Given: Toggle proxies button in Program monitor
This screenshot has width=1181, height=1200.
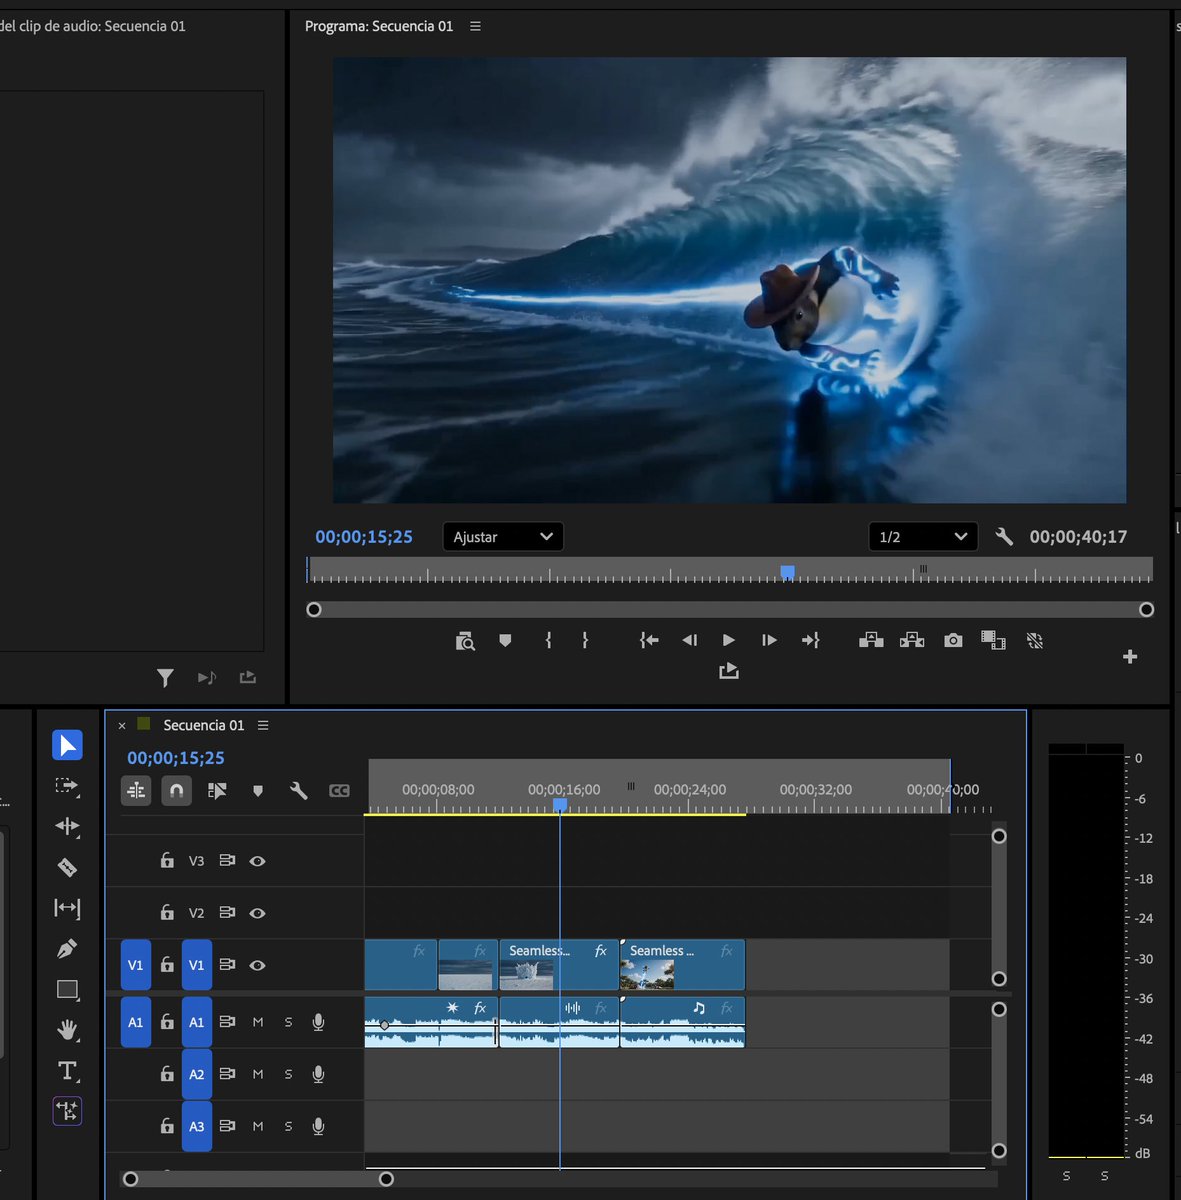Looking at the screenshot, I should coord(1035,640).
